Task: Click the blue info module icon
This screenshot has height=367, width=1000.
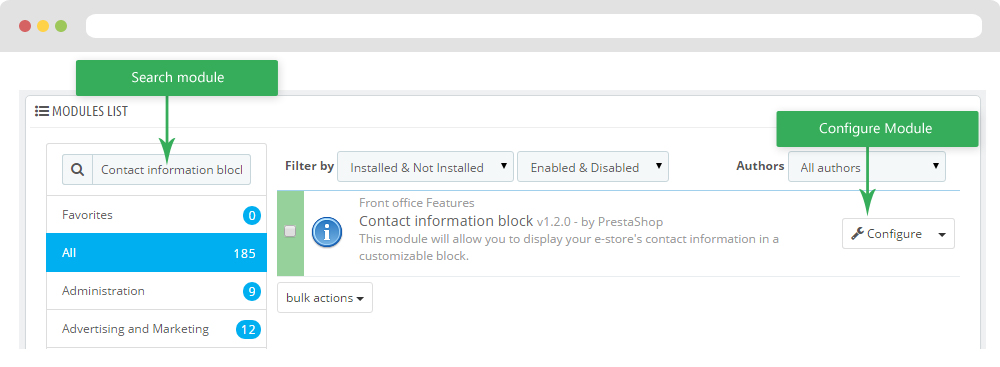Action: click(327, 234)
